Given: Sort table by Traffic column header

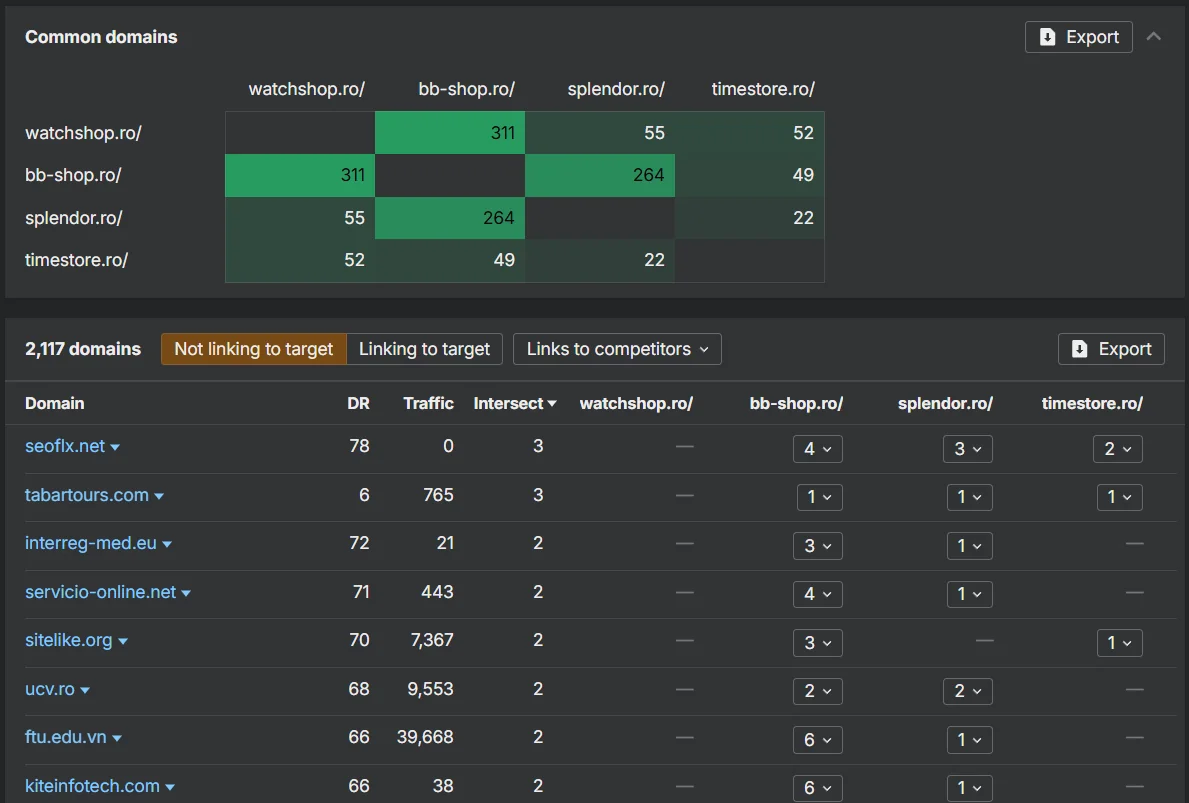Looking at the screenshot, I should (428, 403).
